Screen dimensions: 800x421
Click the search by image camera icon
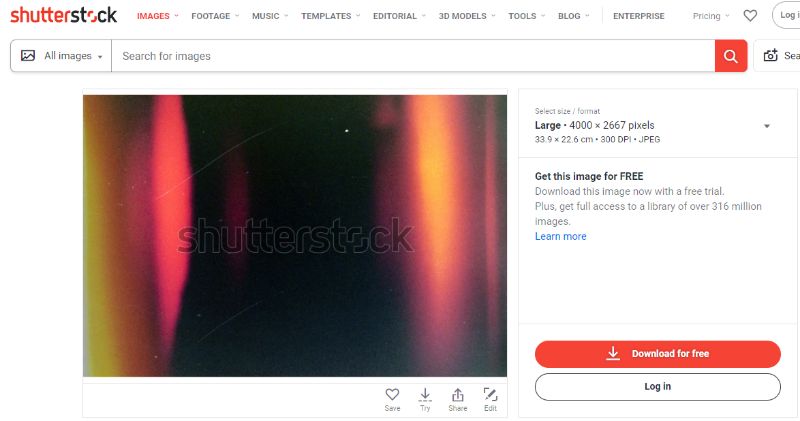coord(770,56)
